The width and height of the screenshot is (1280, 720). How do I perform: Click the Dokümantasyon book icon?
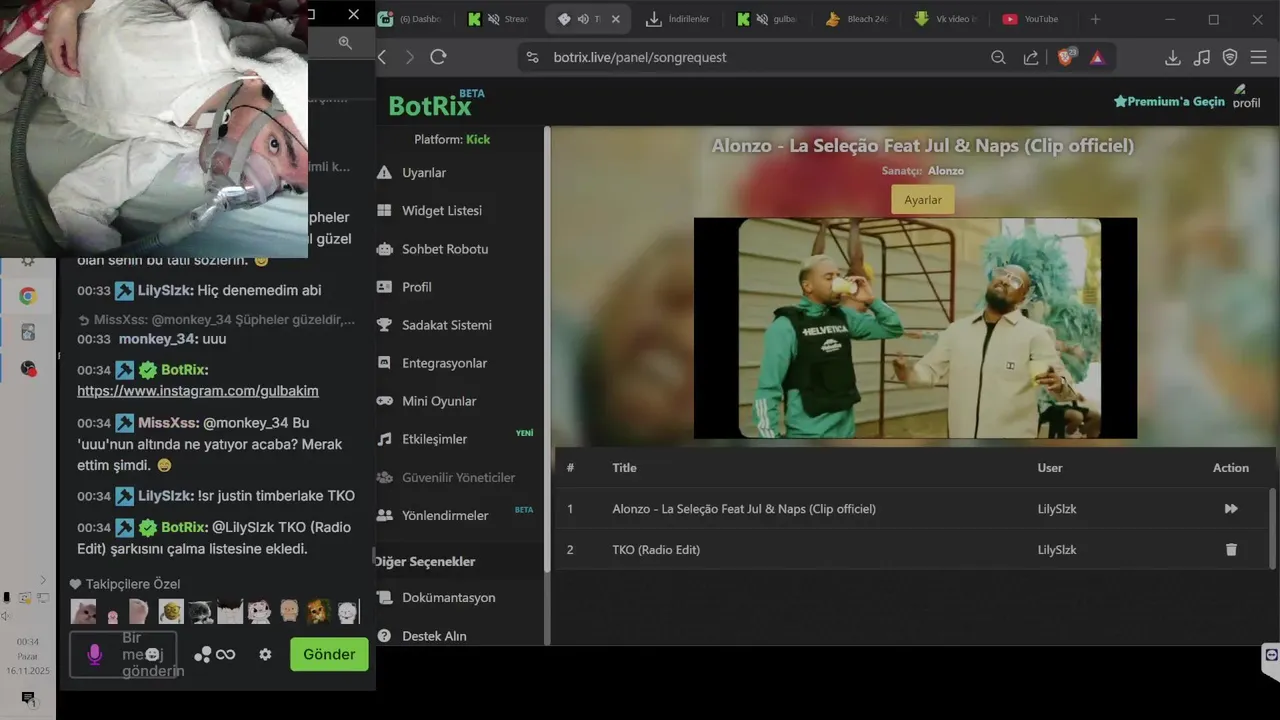pos(384,597)
